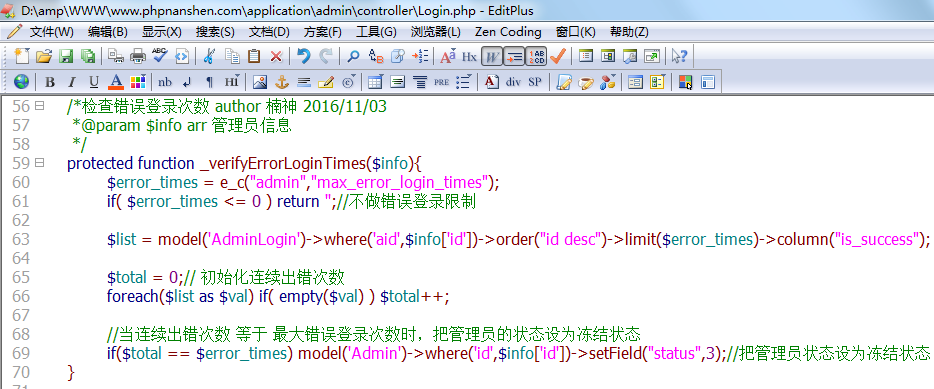Insert span (SP) tag
934x389 pixels.
coord(535,82)
